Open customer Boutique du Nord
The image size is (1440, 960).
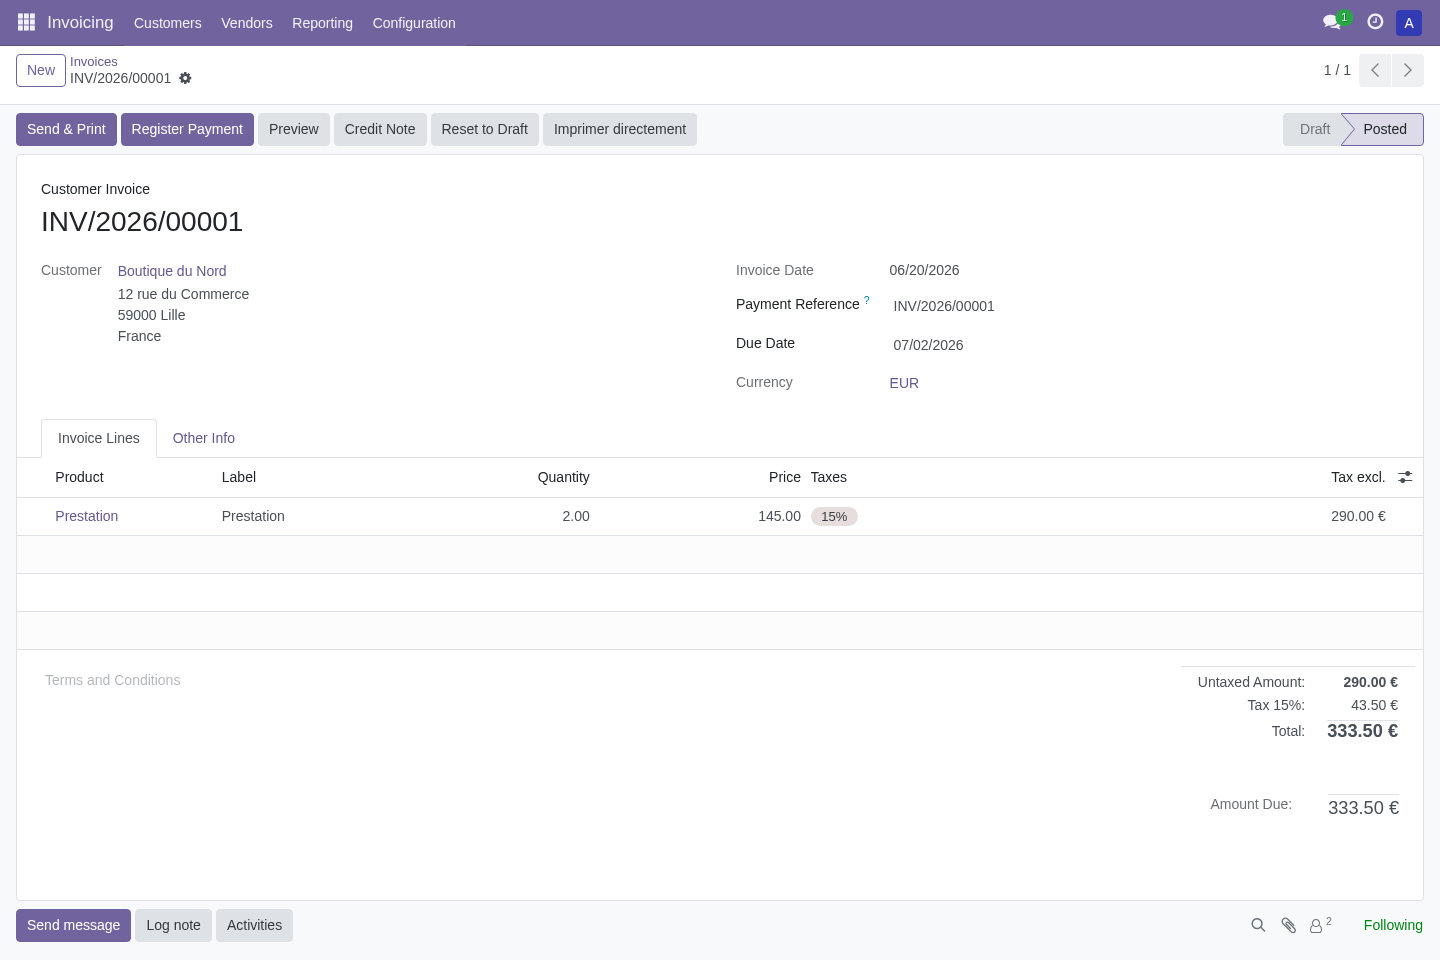[172, 271]
